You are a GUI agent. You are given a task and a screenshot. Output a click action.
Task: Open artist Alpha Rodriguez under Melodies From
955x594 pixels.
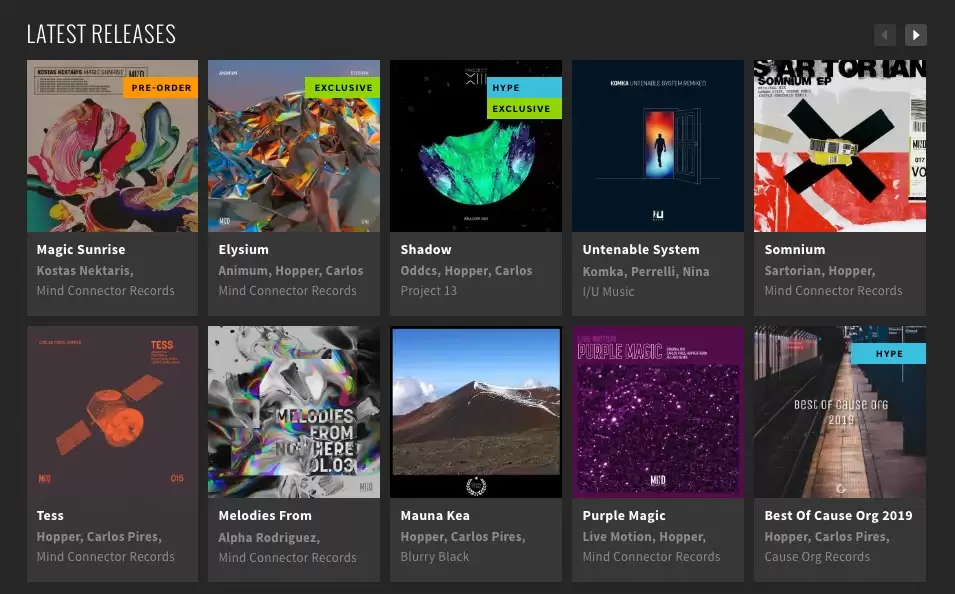coord(269,537)
